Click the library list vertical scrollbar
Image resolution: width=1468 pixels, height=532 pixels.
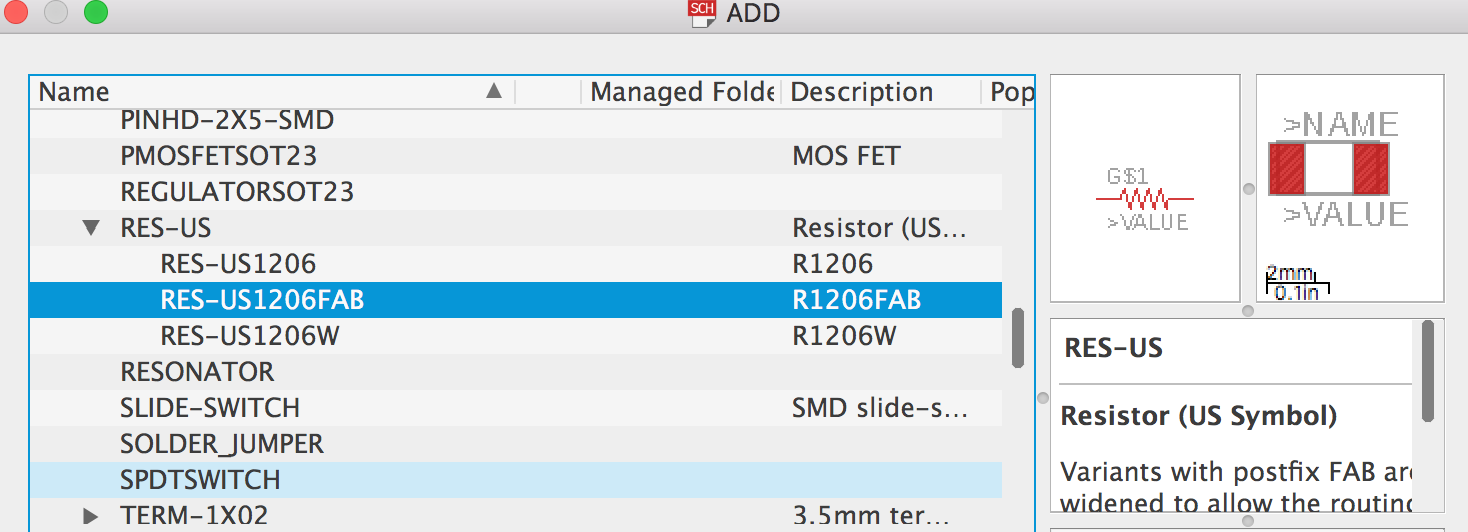[x=1018, y=338]
